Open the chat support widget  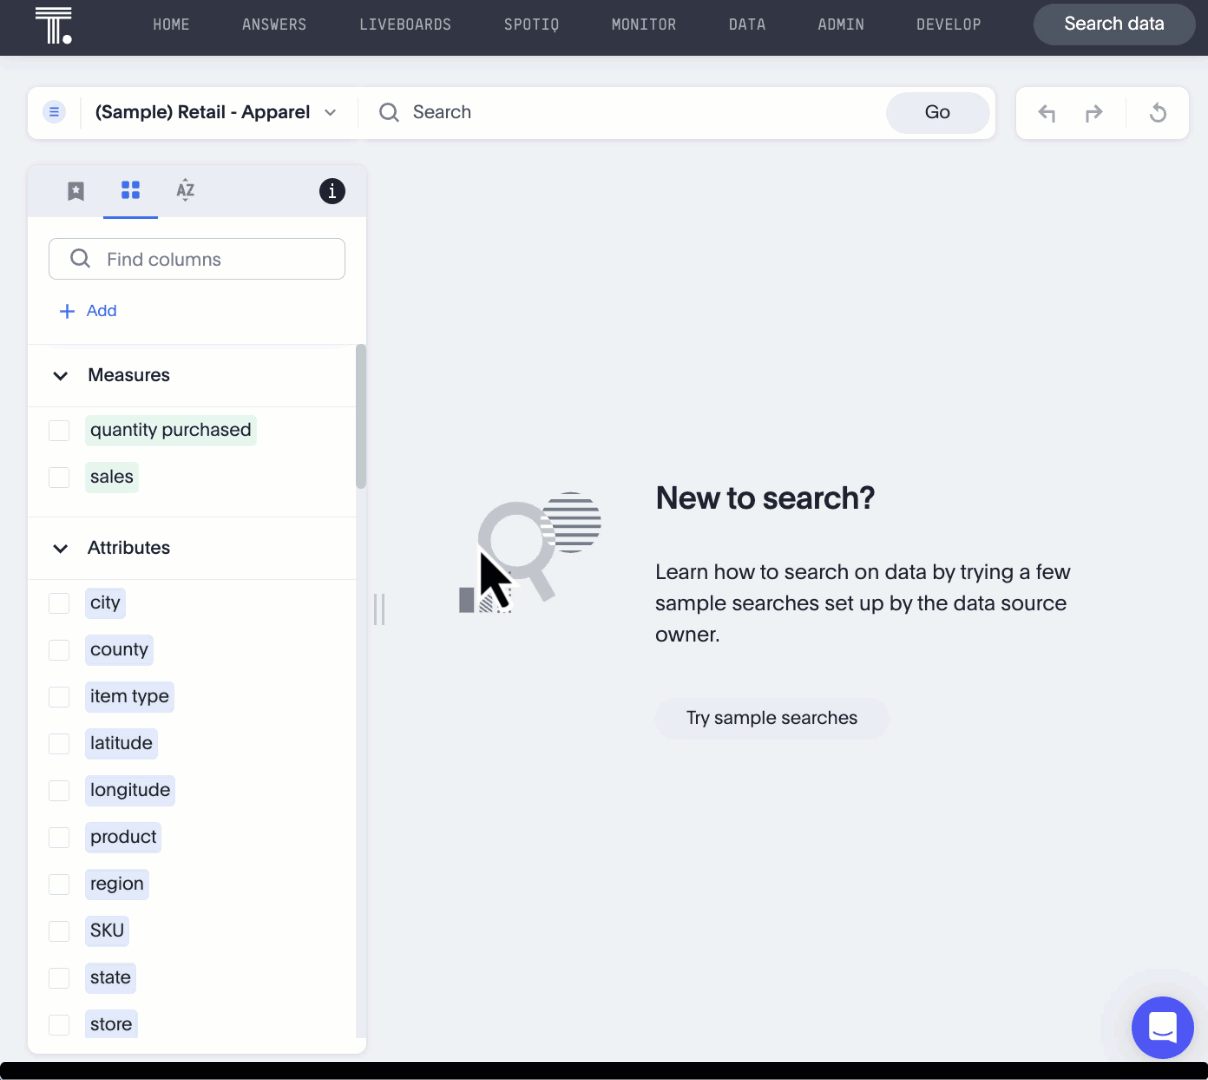(1162, 1027)
